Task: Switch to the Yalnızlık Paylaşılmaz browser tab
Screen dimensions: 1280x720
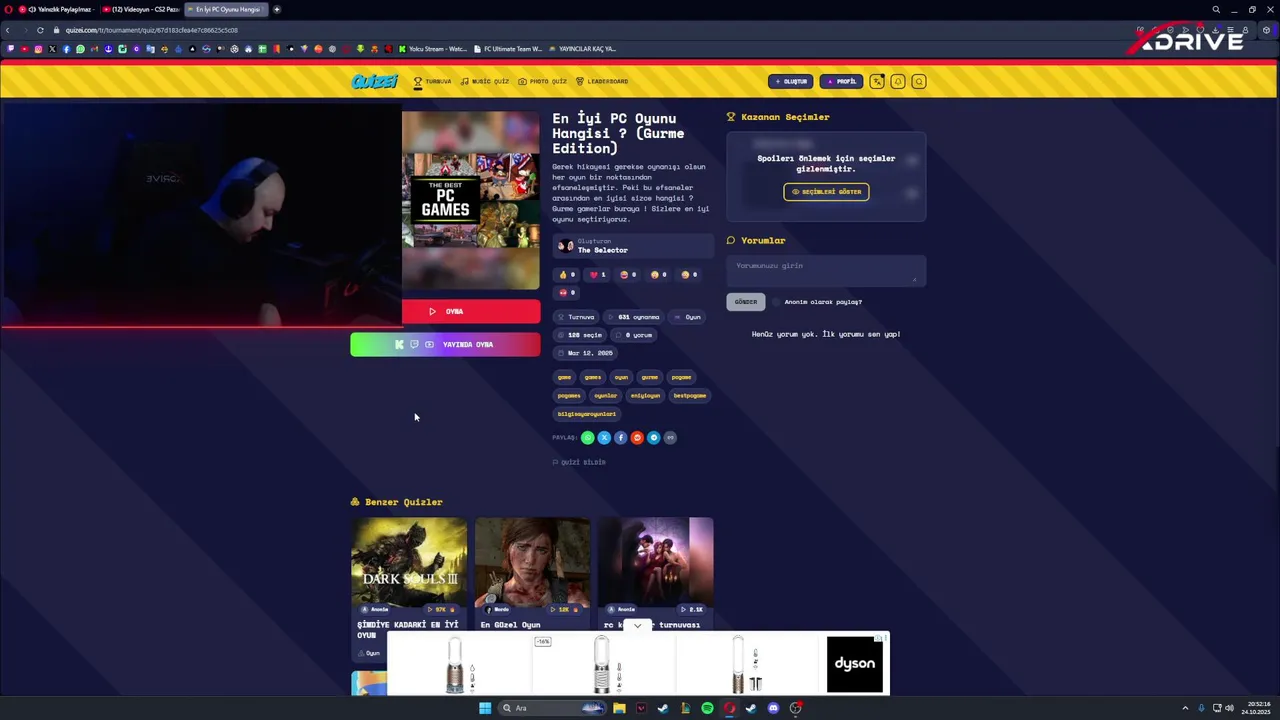Action: pyautogui.click(x=59, y=9)
